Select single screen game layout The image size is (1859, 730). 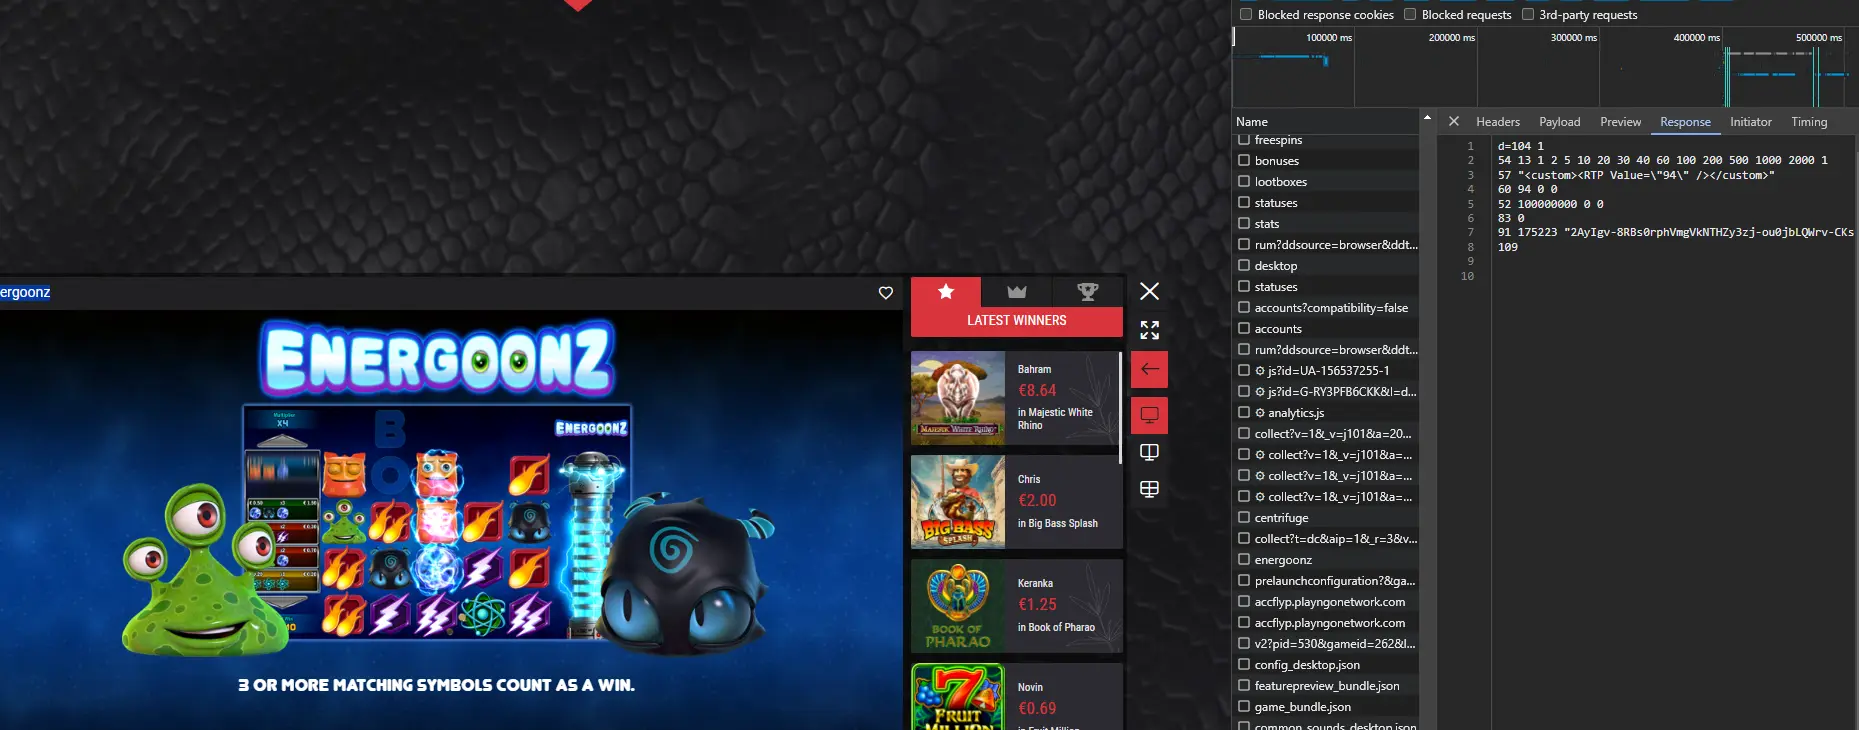[1150, 415]
